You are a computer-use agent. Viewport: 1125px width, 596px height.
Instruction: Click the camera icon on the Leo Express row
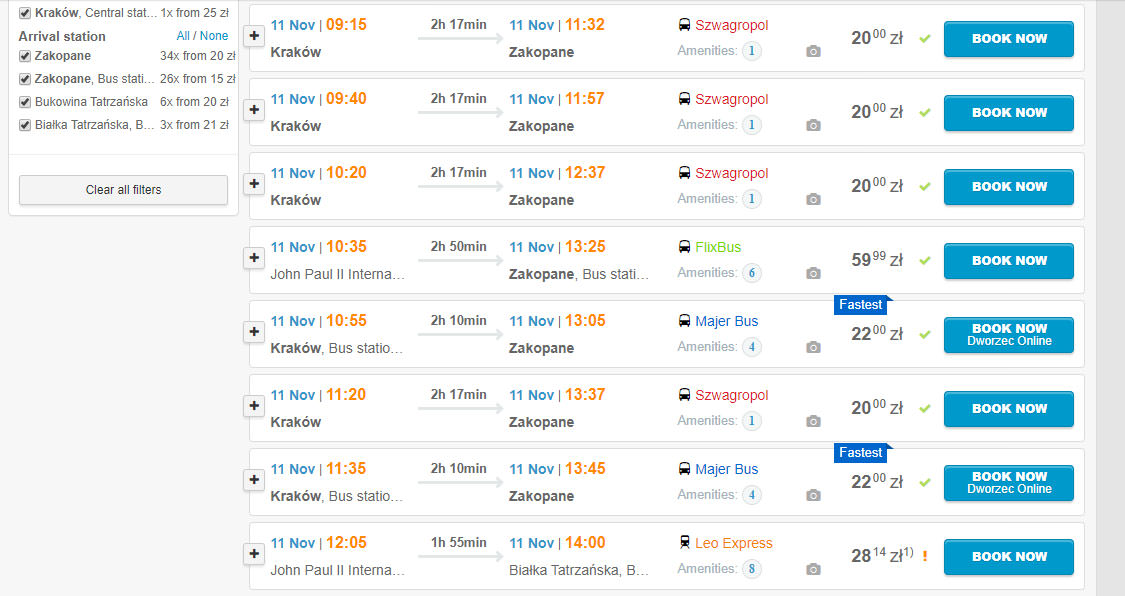click(813, 569)
